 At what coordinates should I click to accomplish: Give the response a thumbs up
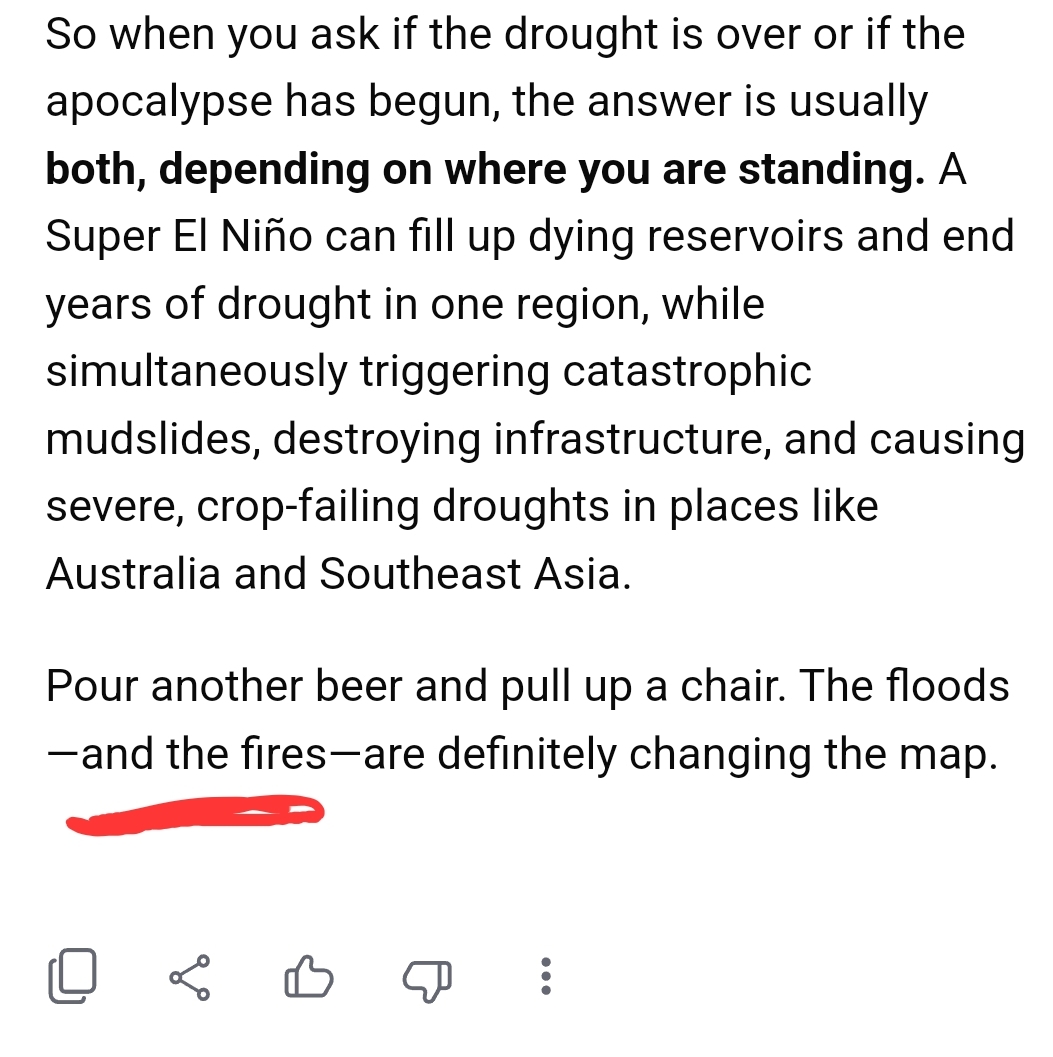click(309, 976)
